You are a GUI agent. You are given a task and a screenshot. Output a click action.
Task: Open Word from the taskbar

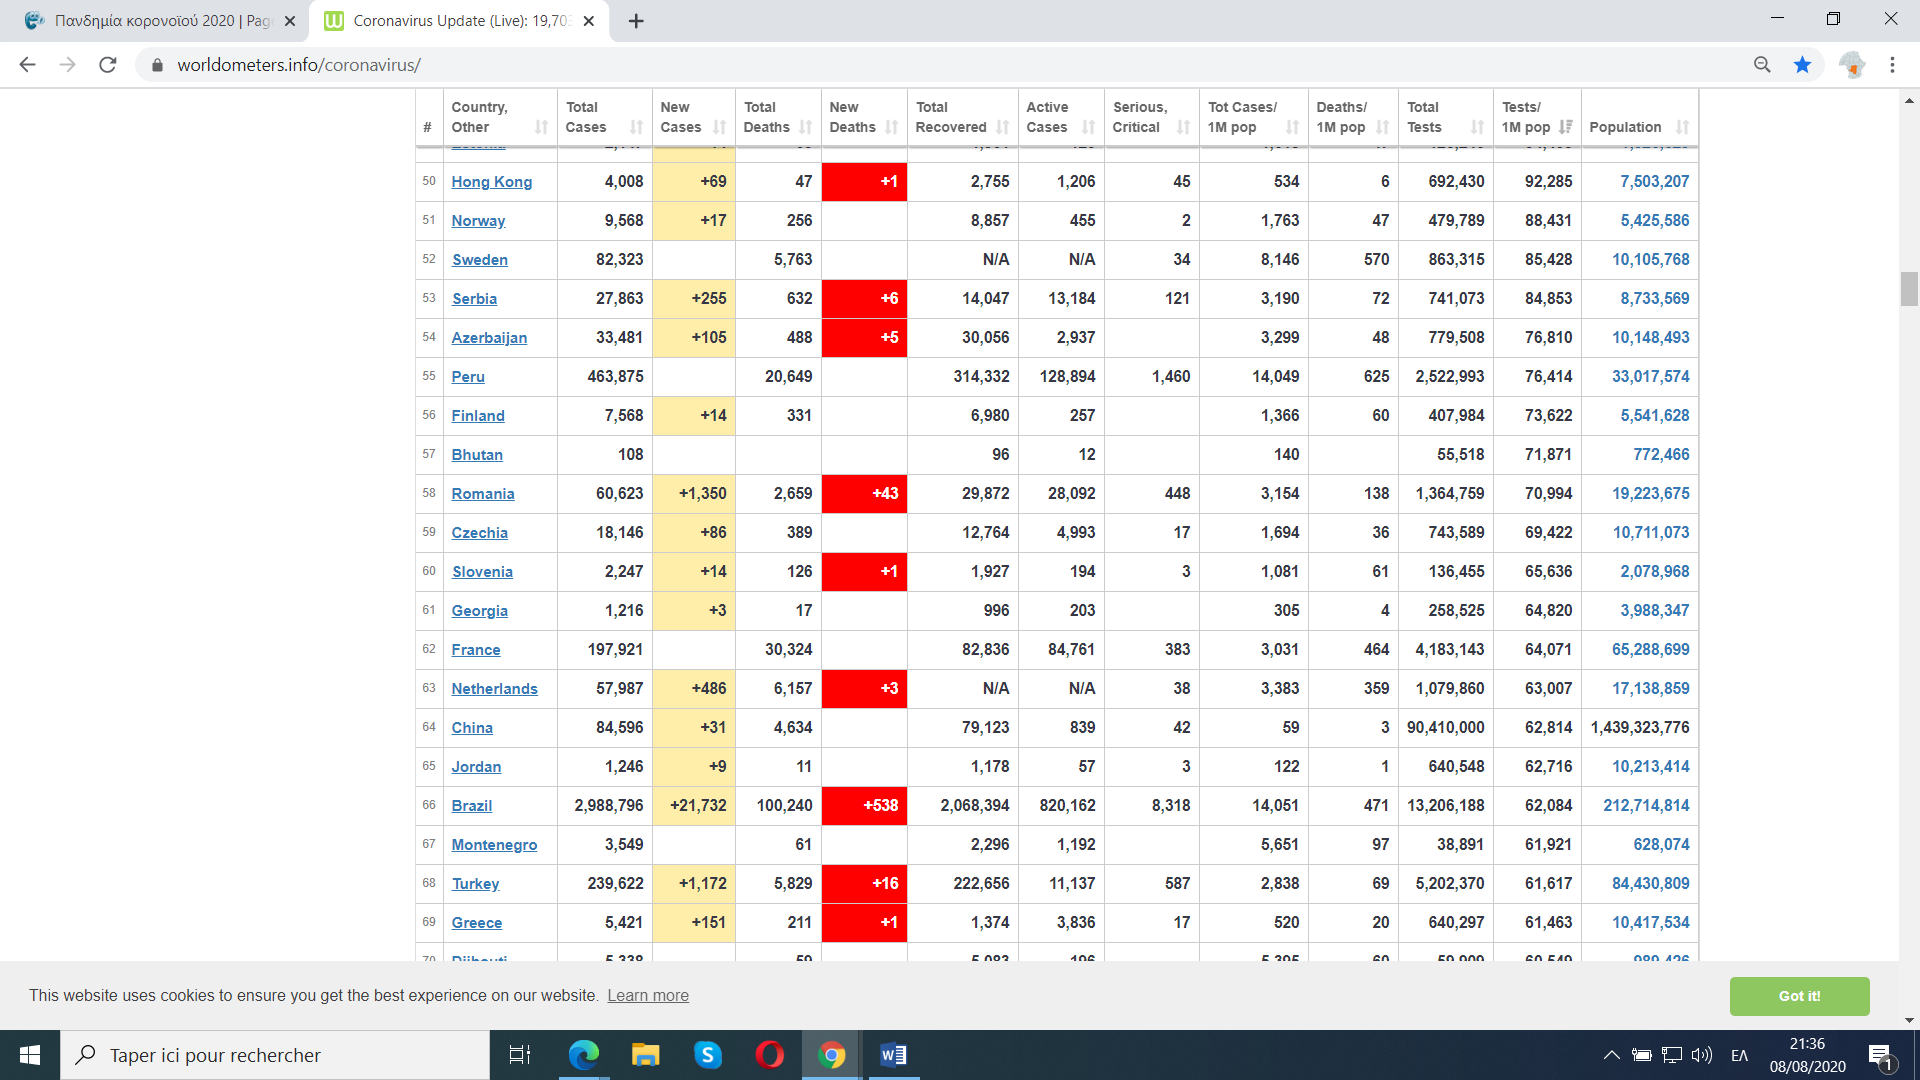click(893, 1055)
